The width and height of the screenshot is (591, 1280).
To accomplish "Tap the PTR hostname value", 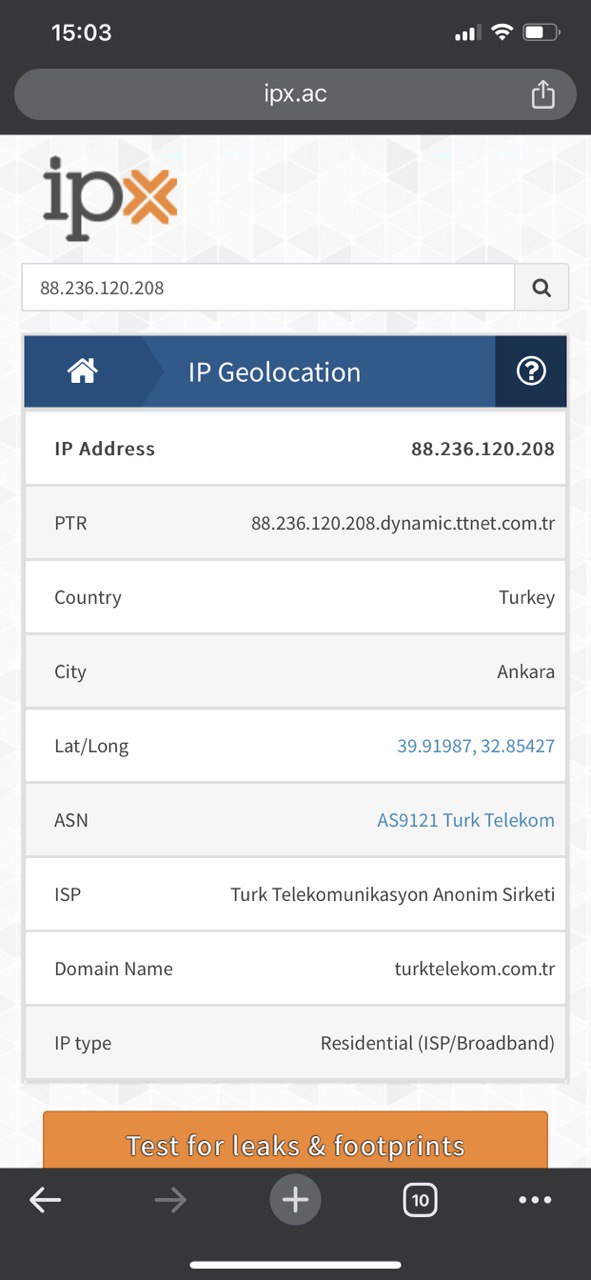I will [403, 523].
